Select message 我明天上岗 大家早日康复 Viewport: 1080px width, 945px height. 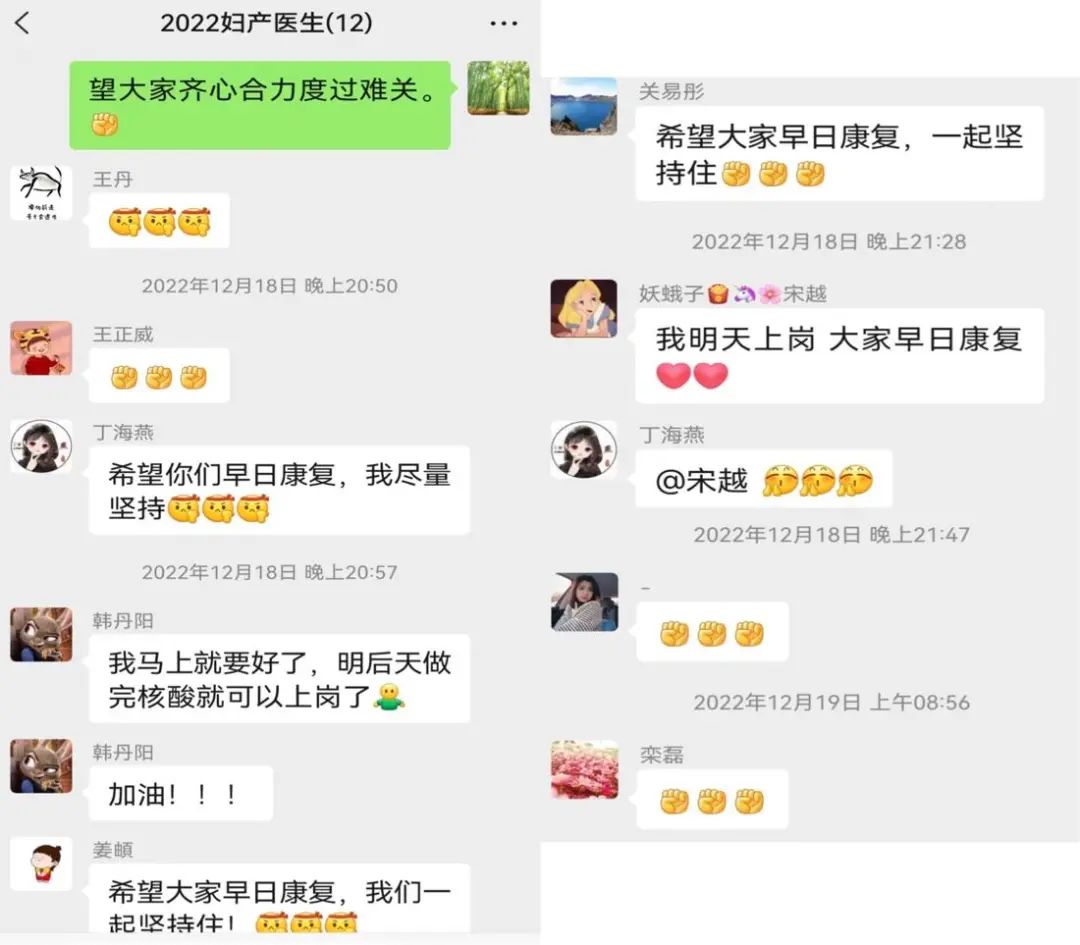click(x=839, y=356)
